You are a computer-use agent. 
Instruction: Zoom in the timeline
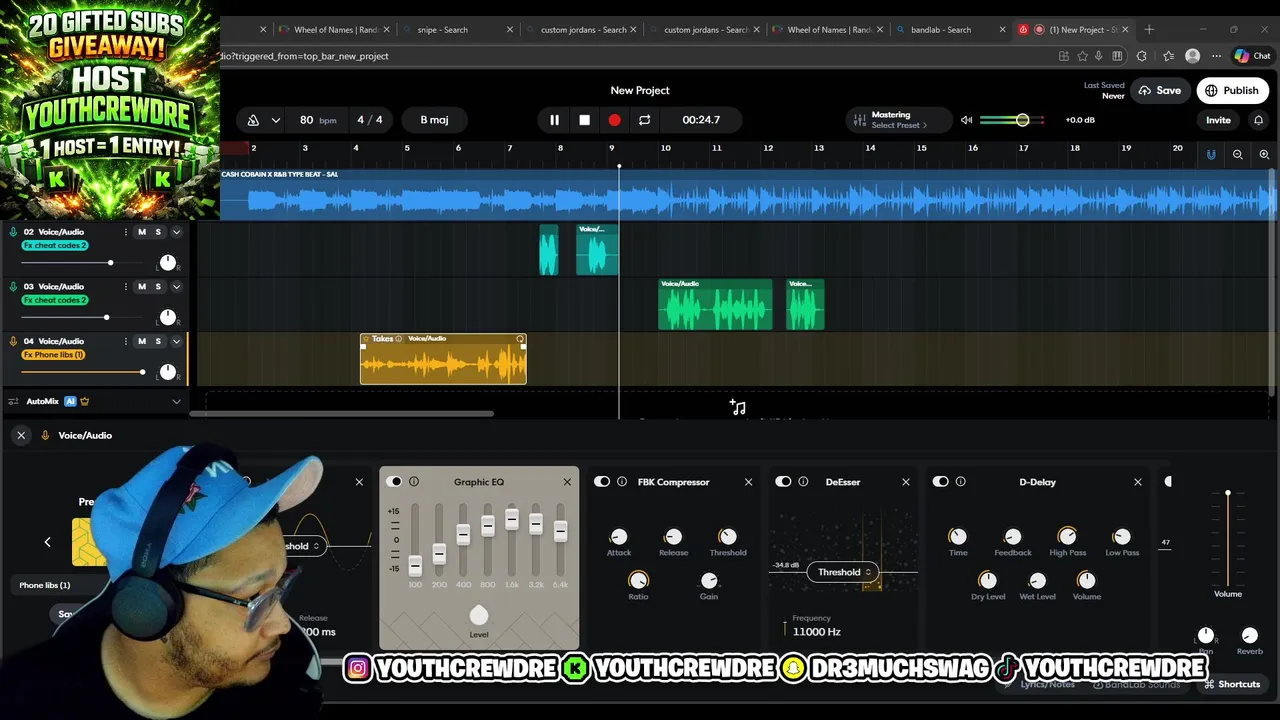tap(1264, 154)
